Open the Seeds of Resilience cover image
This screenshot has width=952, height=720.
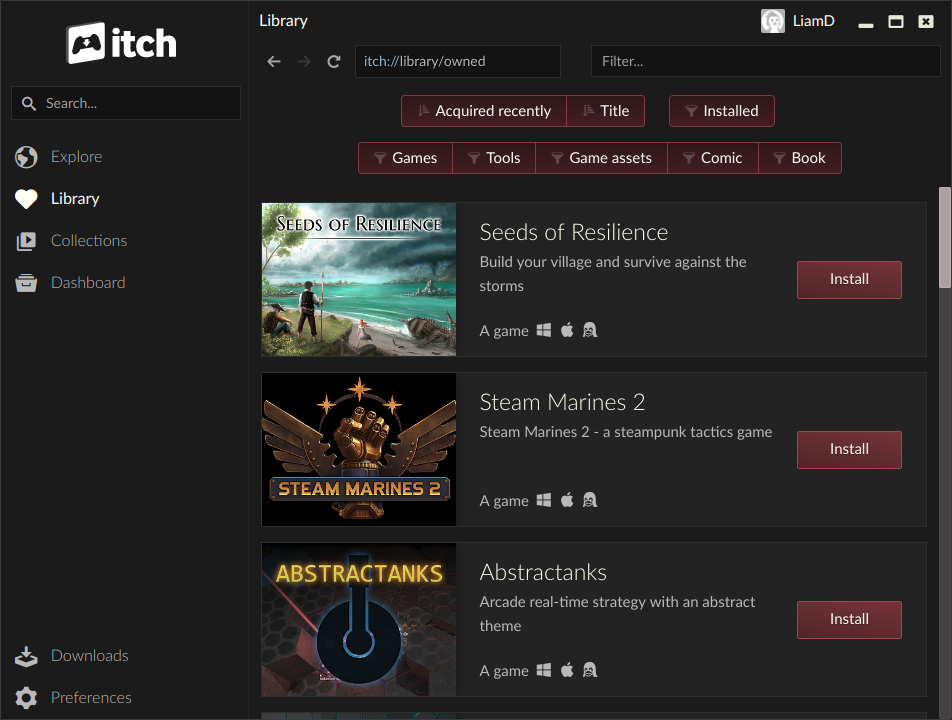[x=359, y=279]
